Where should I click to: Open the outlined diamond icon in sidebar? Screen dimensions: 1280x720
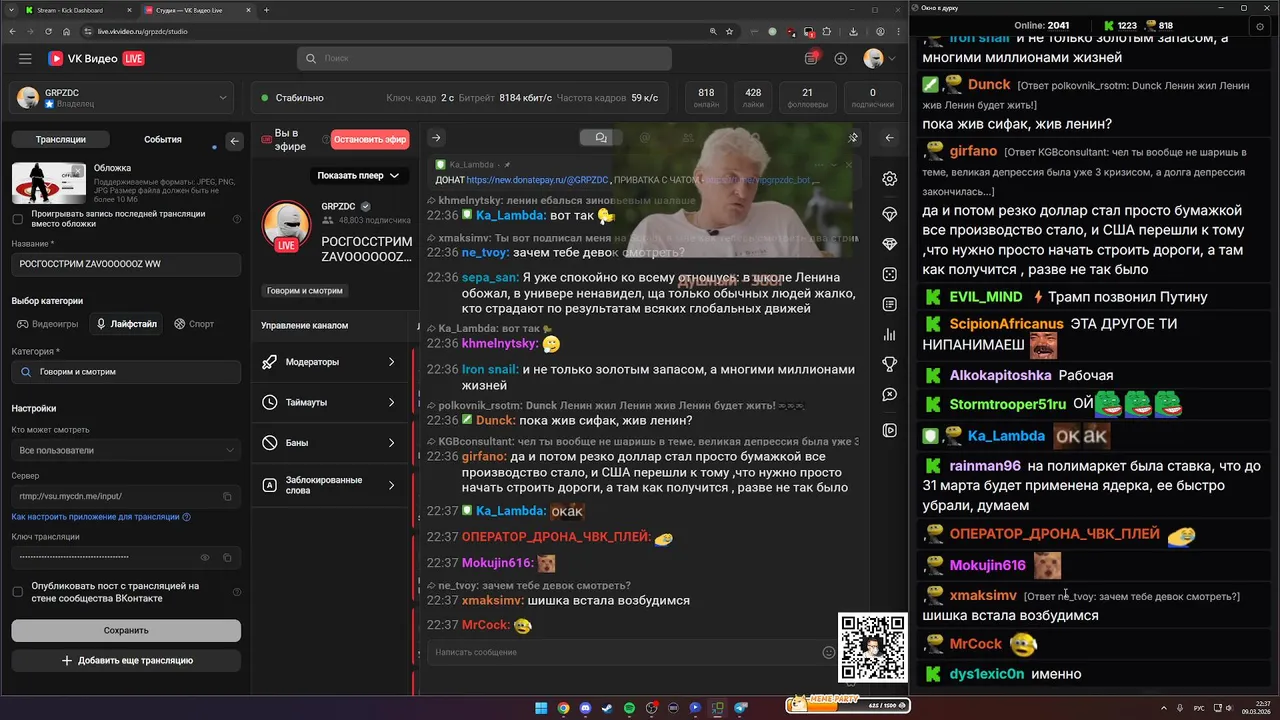[890, 214]
